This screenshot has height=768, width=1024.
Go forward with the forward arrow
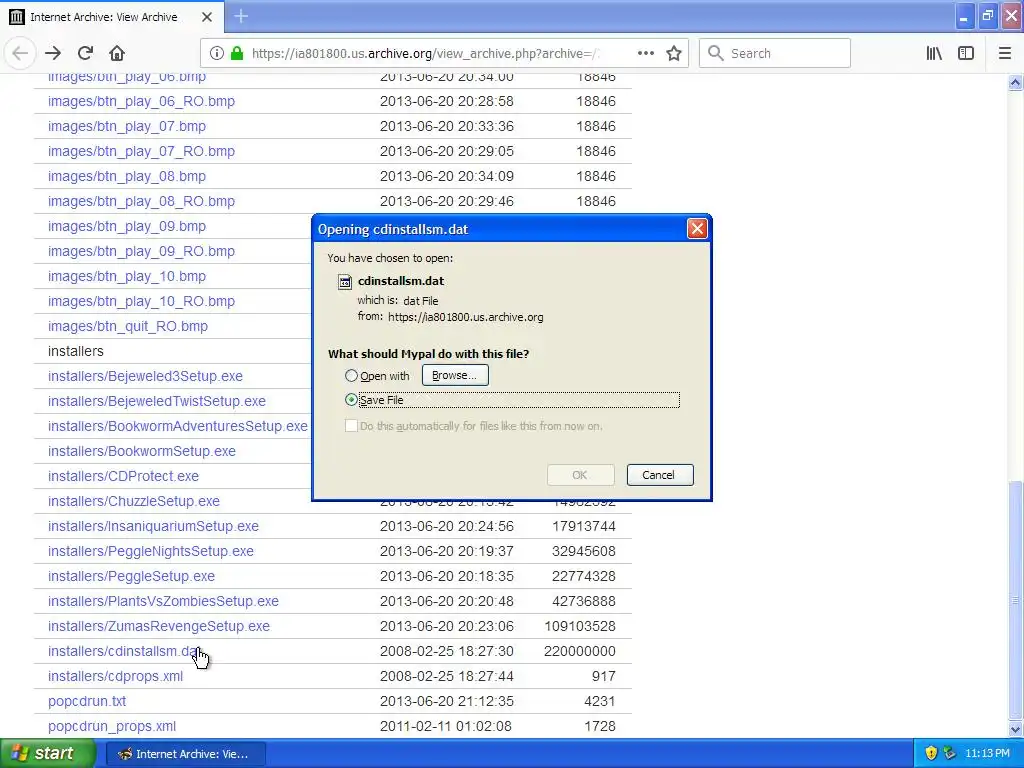click(53, 54)
